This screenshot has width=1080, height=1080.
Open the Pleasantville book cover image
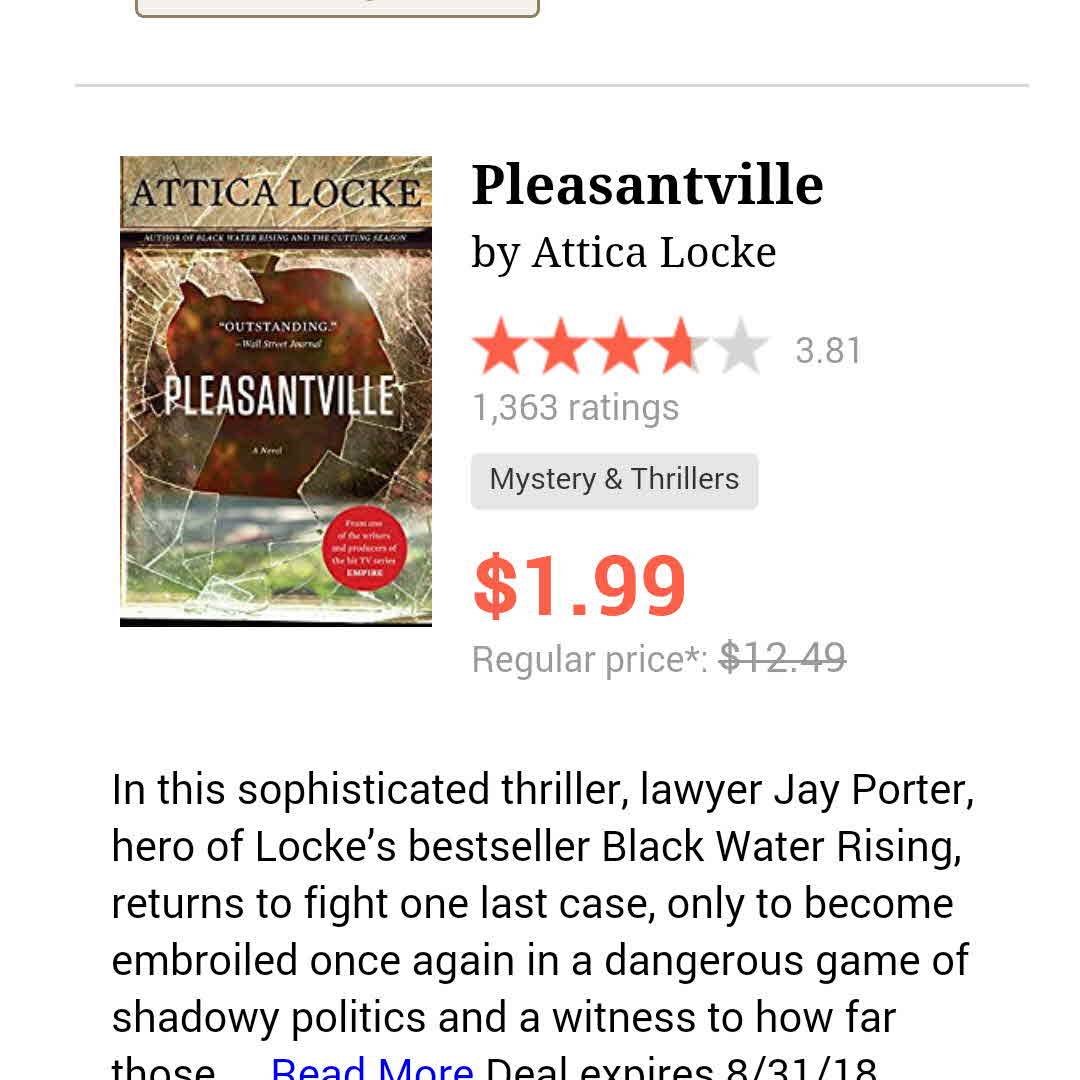[276, 391]
